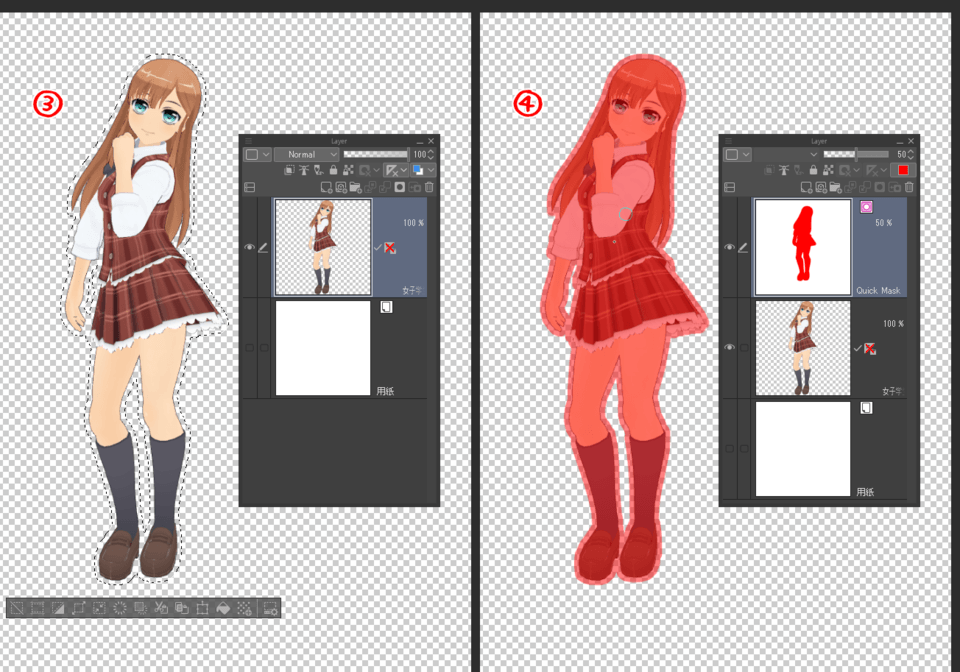Screen dimensions: 960x672
Task: Hide the Quick Mask layer via eye icon
Action: (729, 247)
